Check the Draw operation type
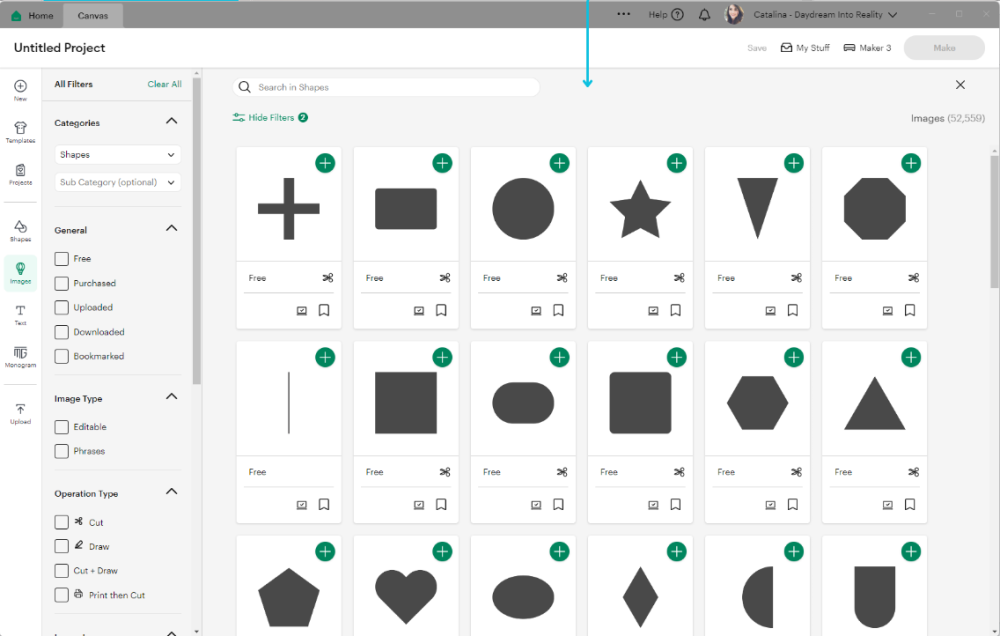The height and width of the screenshot is (636, 1000). pos(61,546)
